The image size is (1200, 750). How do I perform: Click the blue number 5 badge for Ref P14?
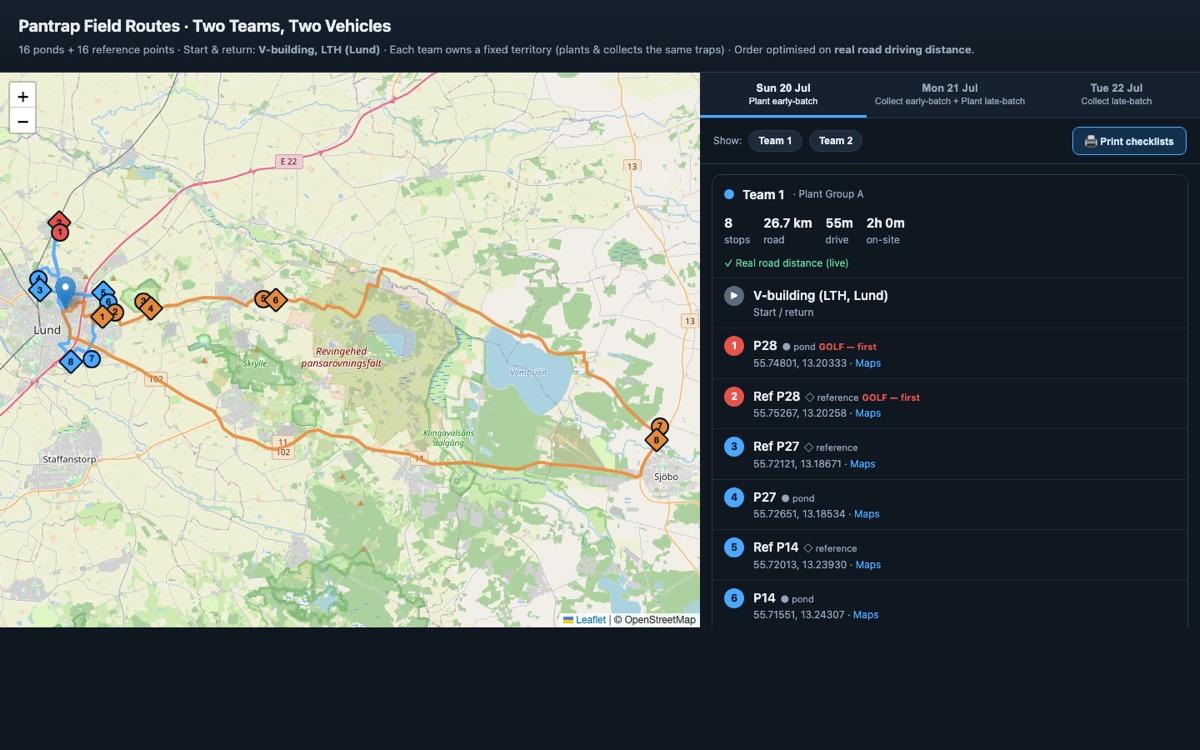click(x=734, y=547)
